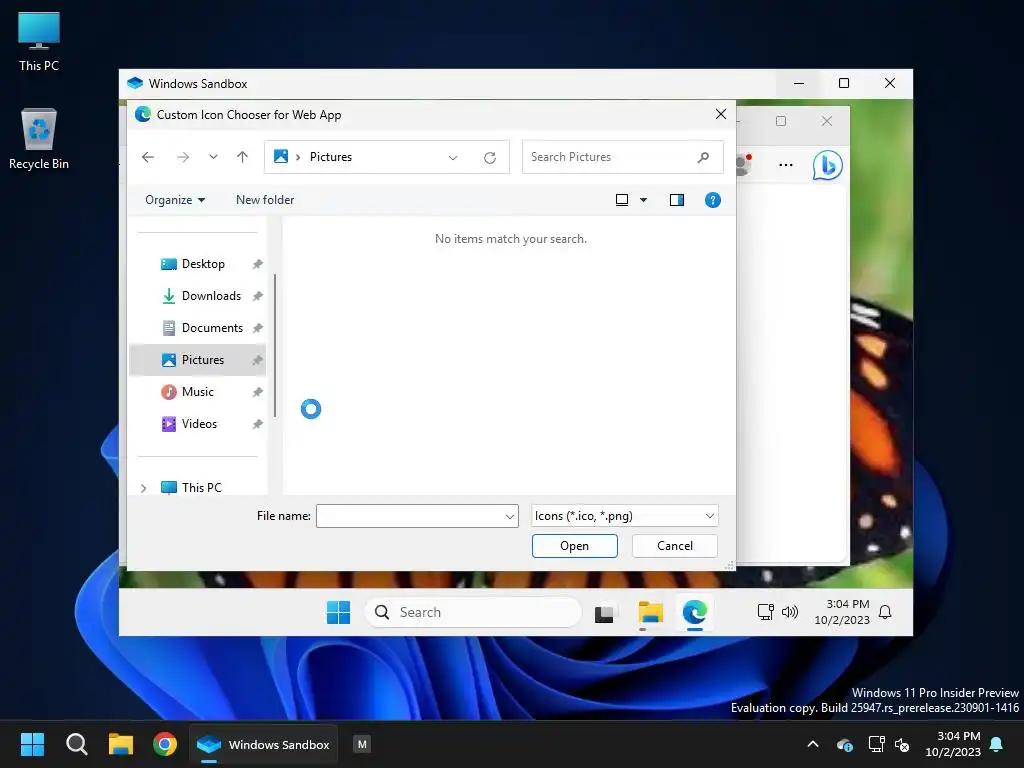Select Pictures in navigation pane
1024x768 pixels.
tap(197, 360)
